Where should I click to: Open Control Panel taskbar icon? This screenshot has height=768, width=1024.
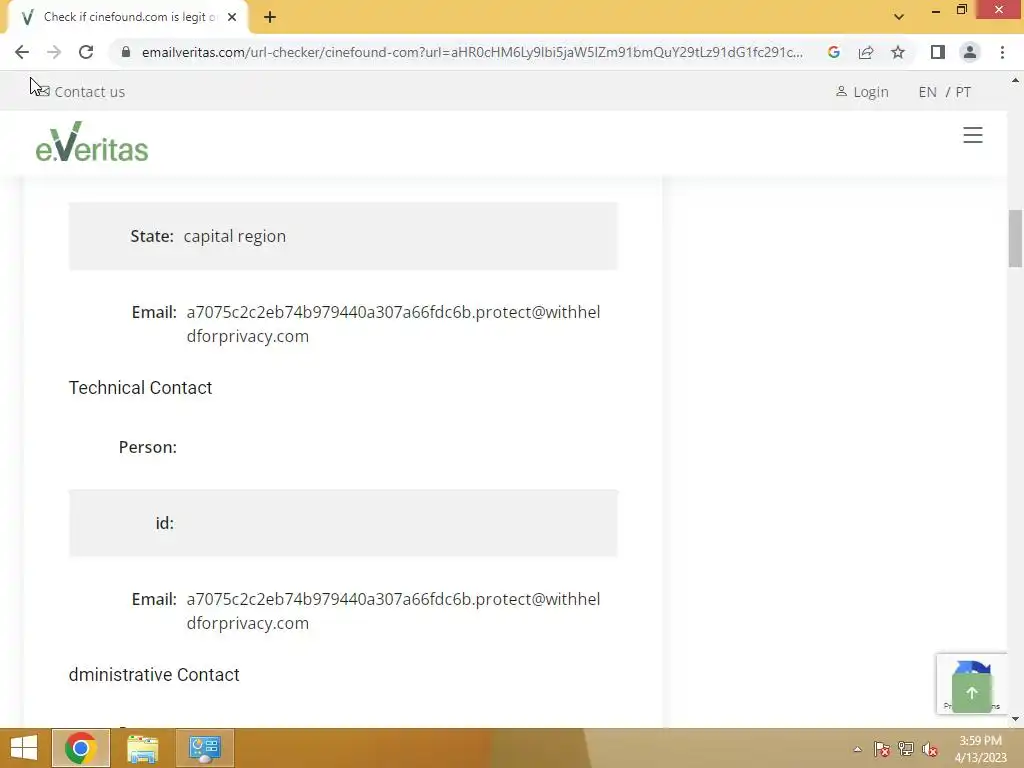tap(205, 748)
